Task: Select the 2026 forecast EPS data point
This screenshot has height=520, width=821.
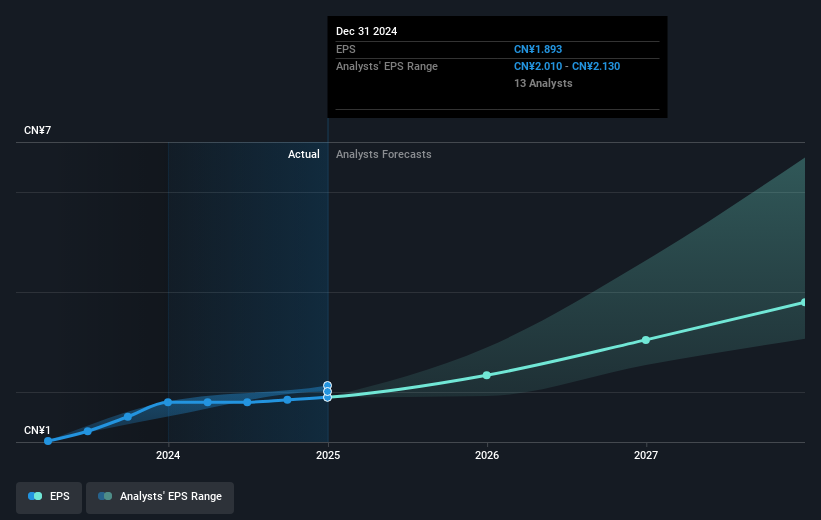Action: pos(486,375)
